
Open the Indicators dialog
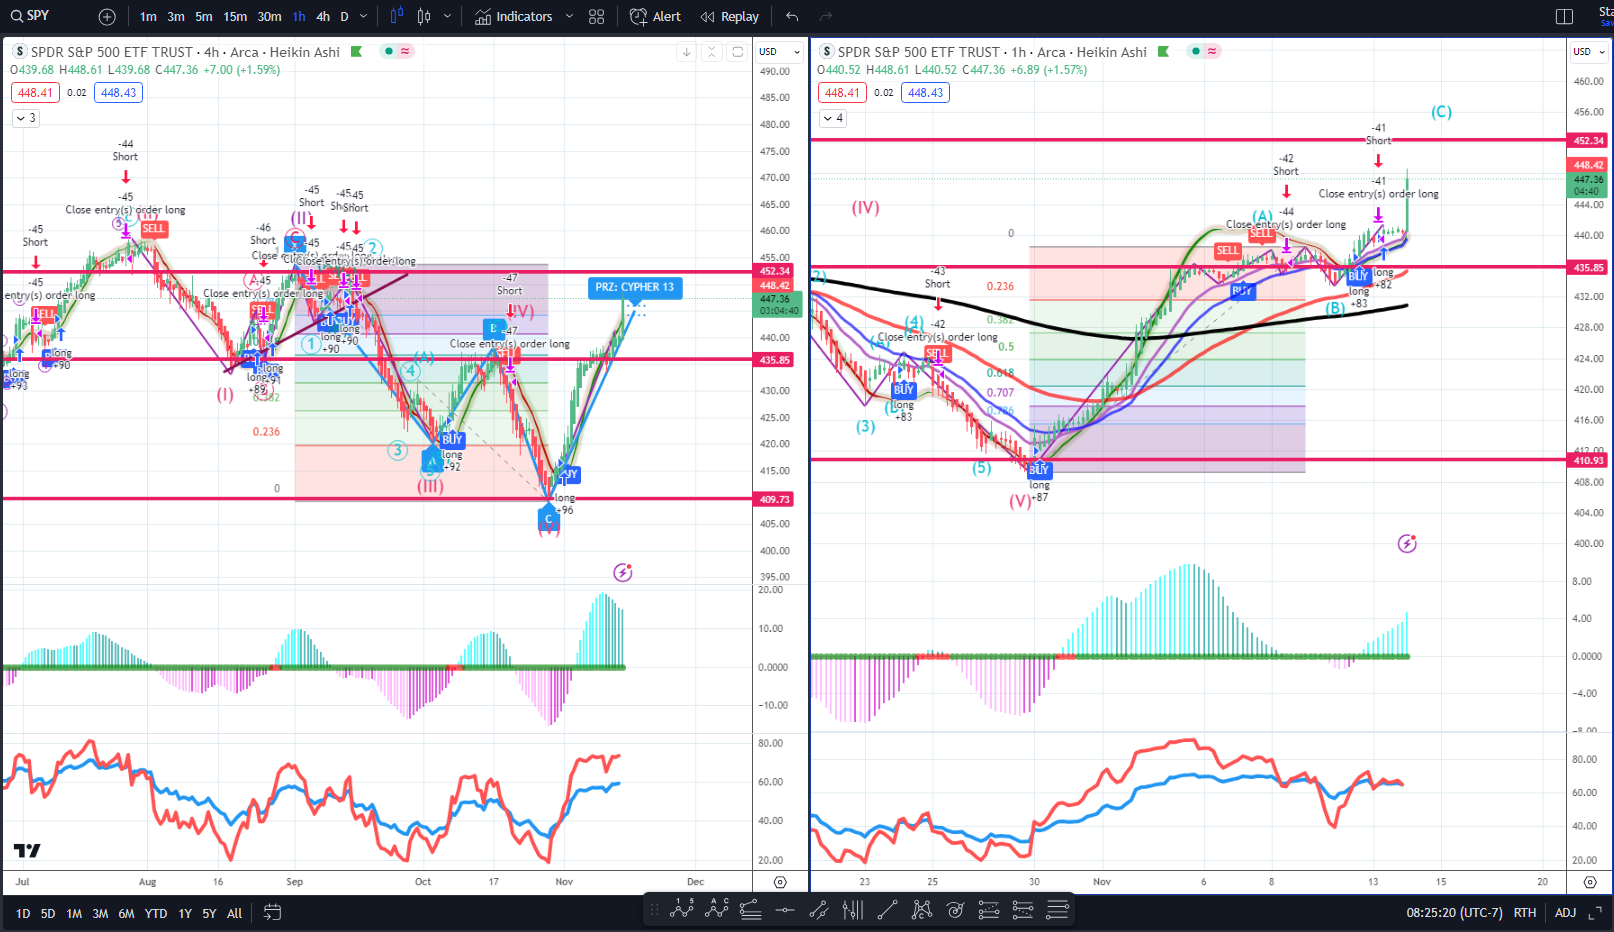[513, 17]
